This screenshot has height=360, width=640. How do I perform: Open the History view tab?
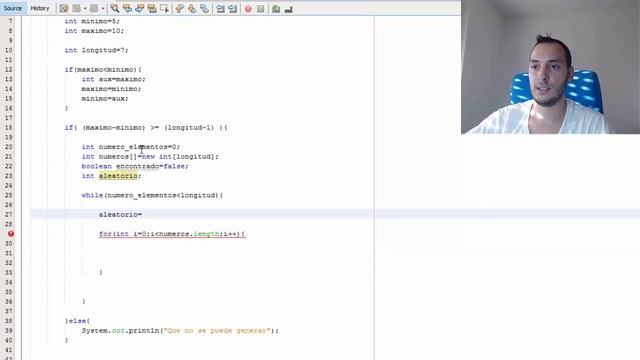(40, 8)
